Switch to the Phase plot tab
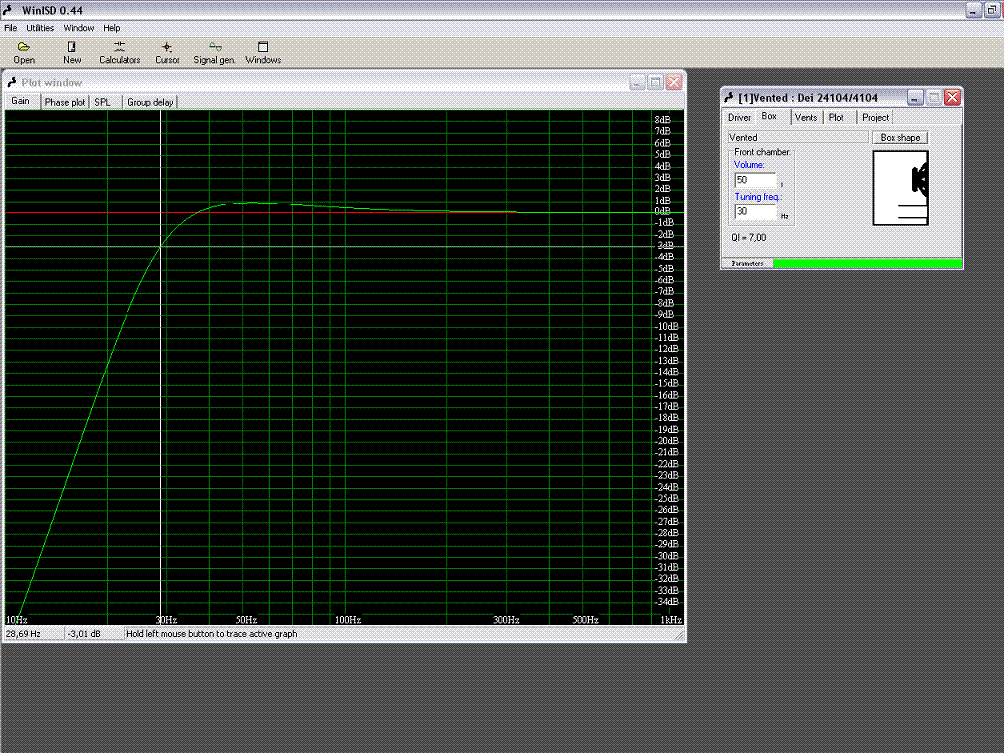1004x753 pixels. [64, 102]
